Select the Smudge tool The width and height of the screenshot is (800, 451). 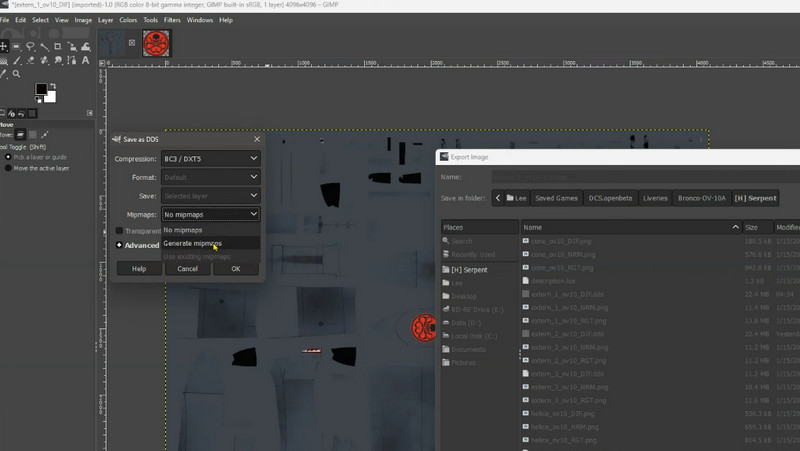[x=58, y=60]
